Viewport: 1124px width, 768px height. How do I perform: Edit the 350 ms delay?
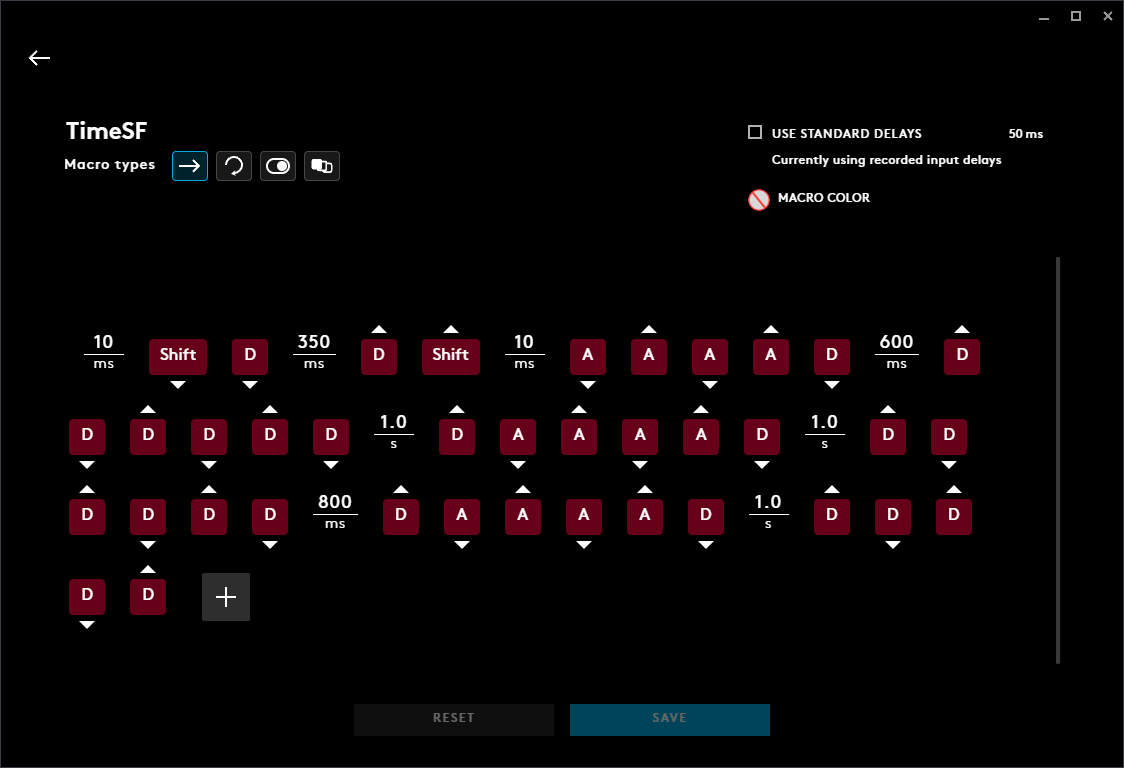click(x=314, y=352)
